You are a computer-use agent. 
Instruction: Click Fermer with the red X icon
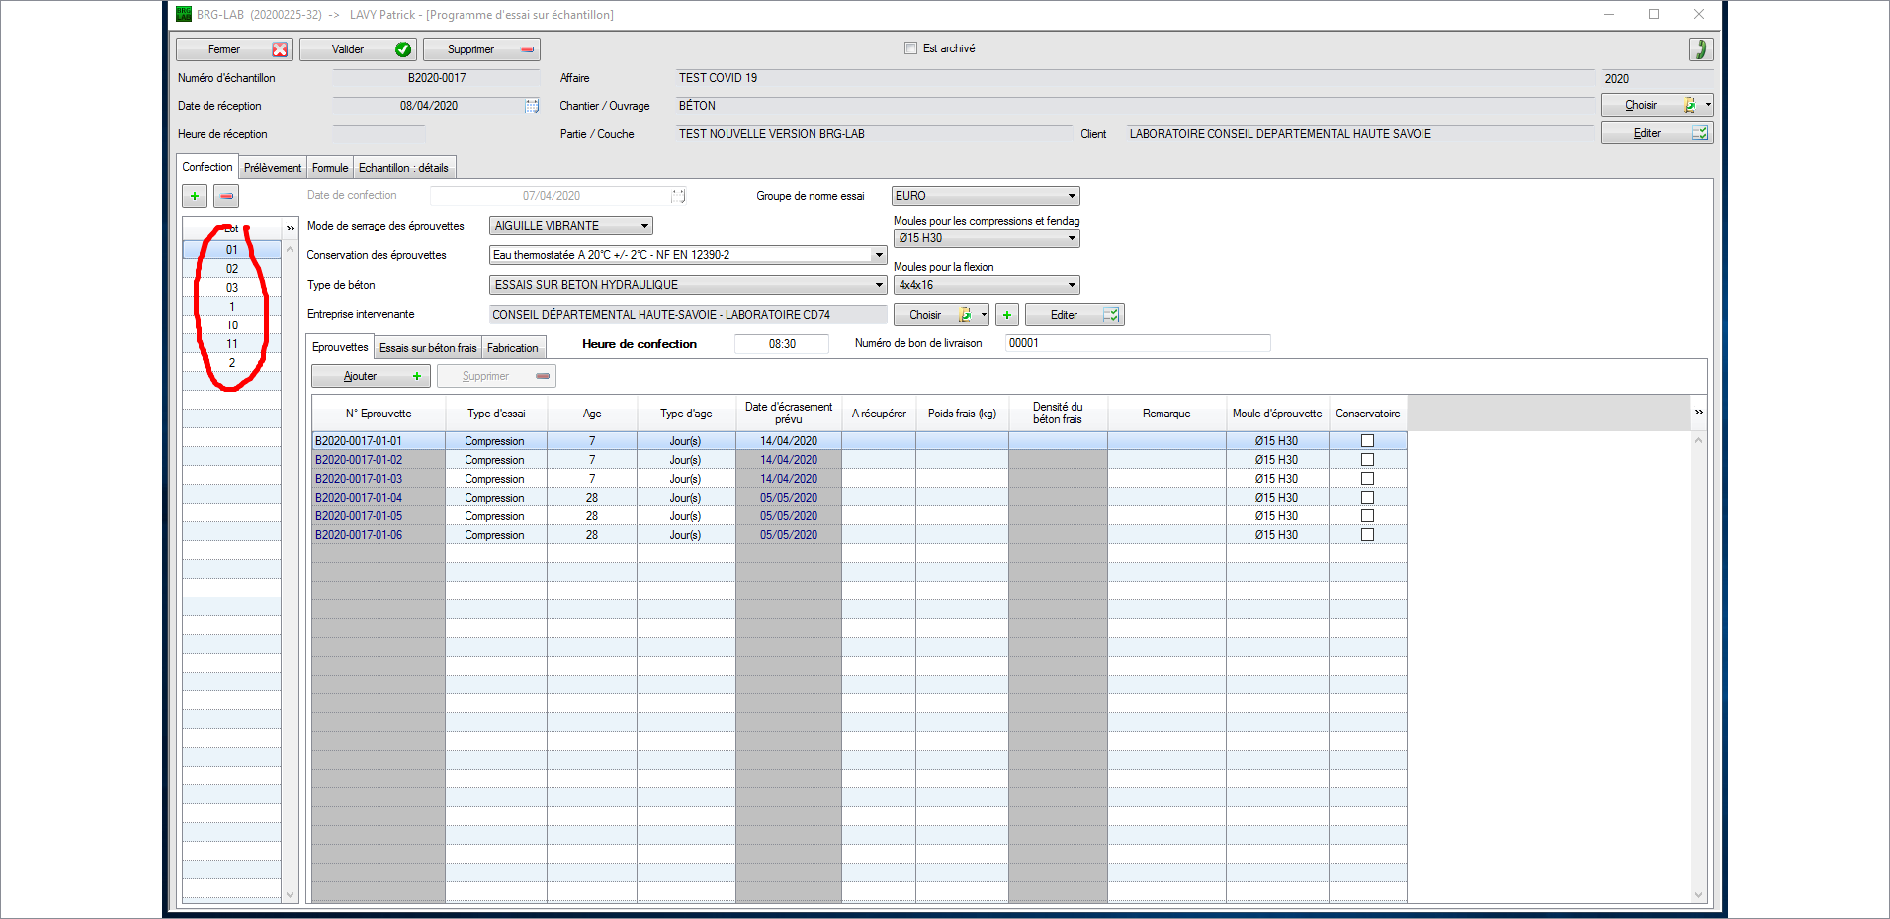[234, 49]
